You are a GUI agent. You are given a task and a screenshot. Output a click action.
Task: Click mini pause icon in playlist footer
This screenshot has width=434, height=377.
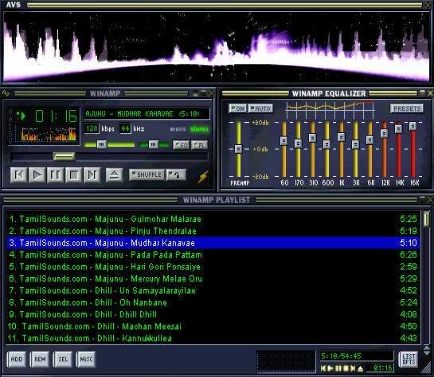[338, 368]
